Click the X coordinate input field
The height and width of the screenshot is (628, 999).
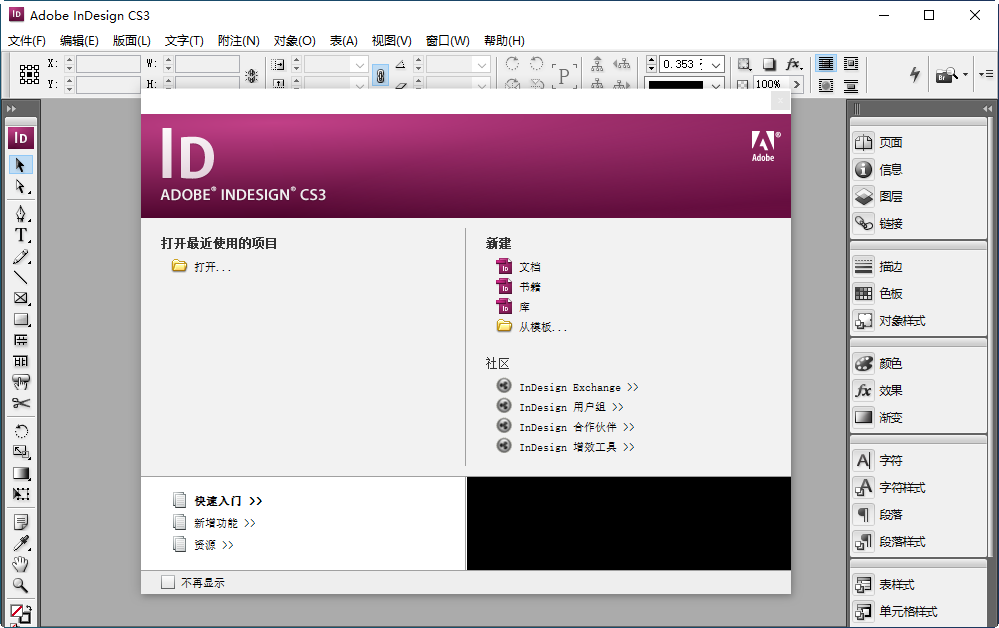(x=108, y=64)
